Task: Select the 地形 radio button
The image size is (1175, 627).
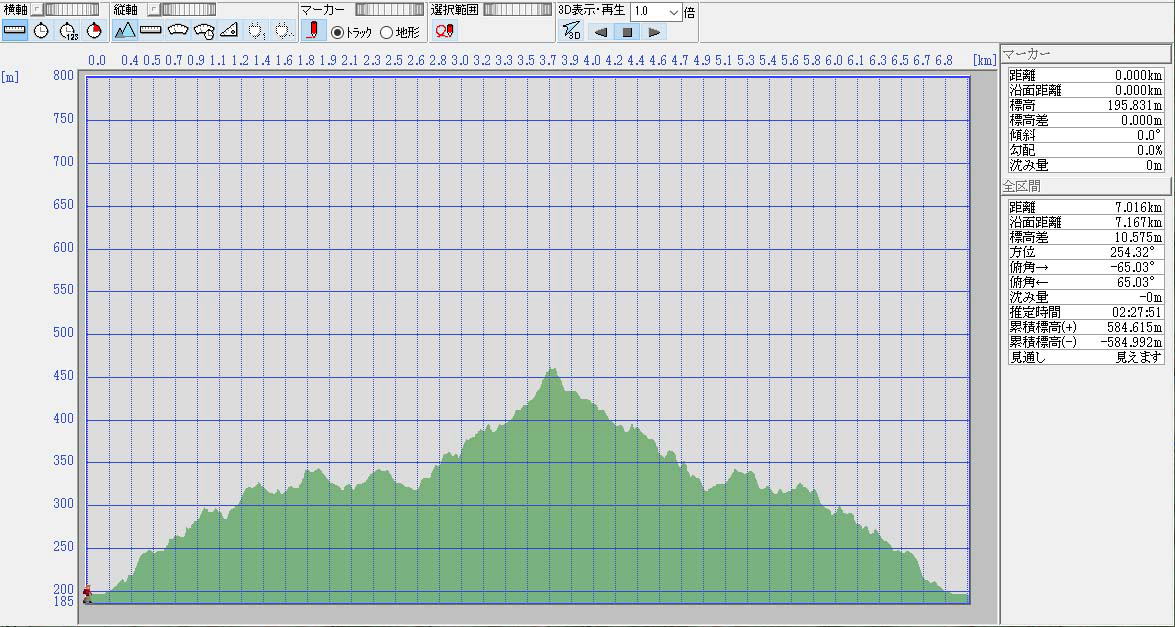Action: (386, 32)
